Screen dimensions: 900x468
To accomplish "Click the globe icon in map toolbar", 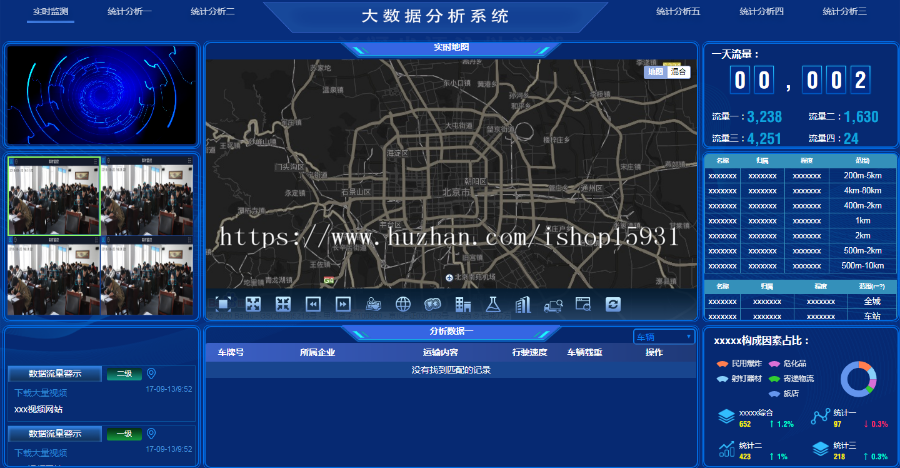I will click(404, 304).
